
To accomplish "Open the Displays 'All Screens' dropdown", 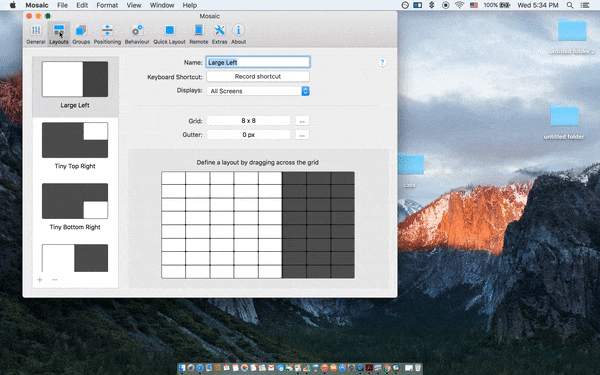I will click(x=258, y=91).
